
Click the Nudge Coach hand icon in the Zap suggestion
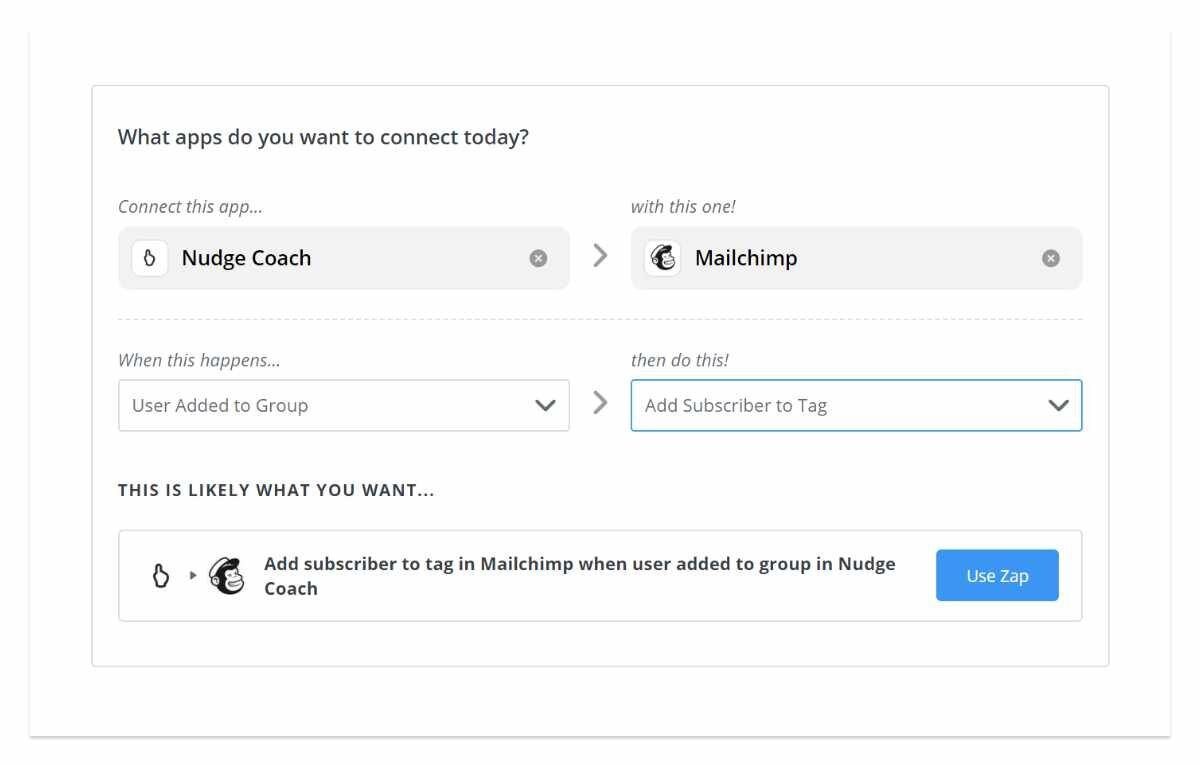point(161,576)
